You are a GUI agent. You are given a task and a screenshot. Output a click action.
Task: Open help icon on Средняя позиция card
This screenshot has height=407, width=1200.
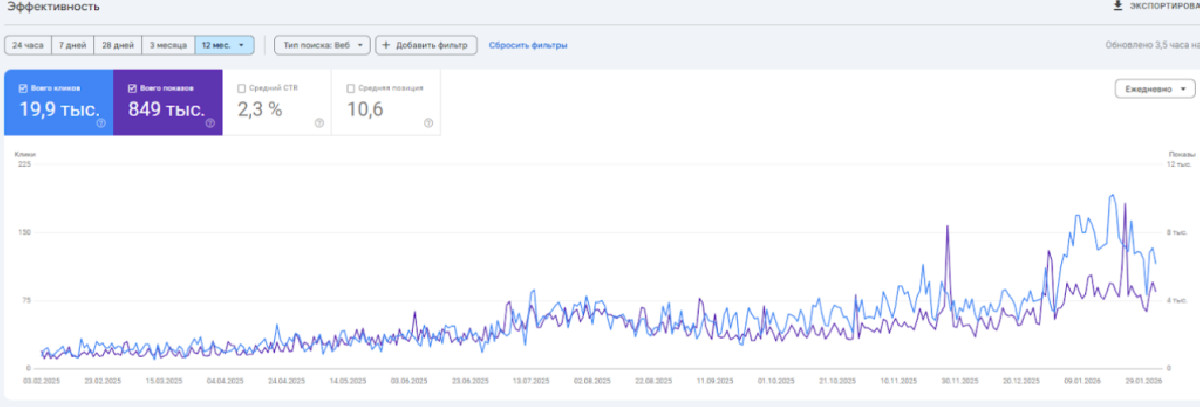pos(428,124)
